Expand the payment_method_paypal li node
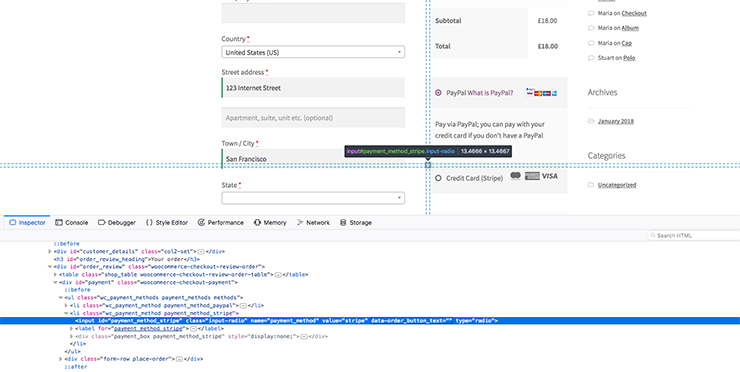 pyautogui.click(x=67, y=305)
